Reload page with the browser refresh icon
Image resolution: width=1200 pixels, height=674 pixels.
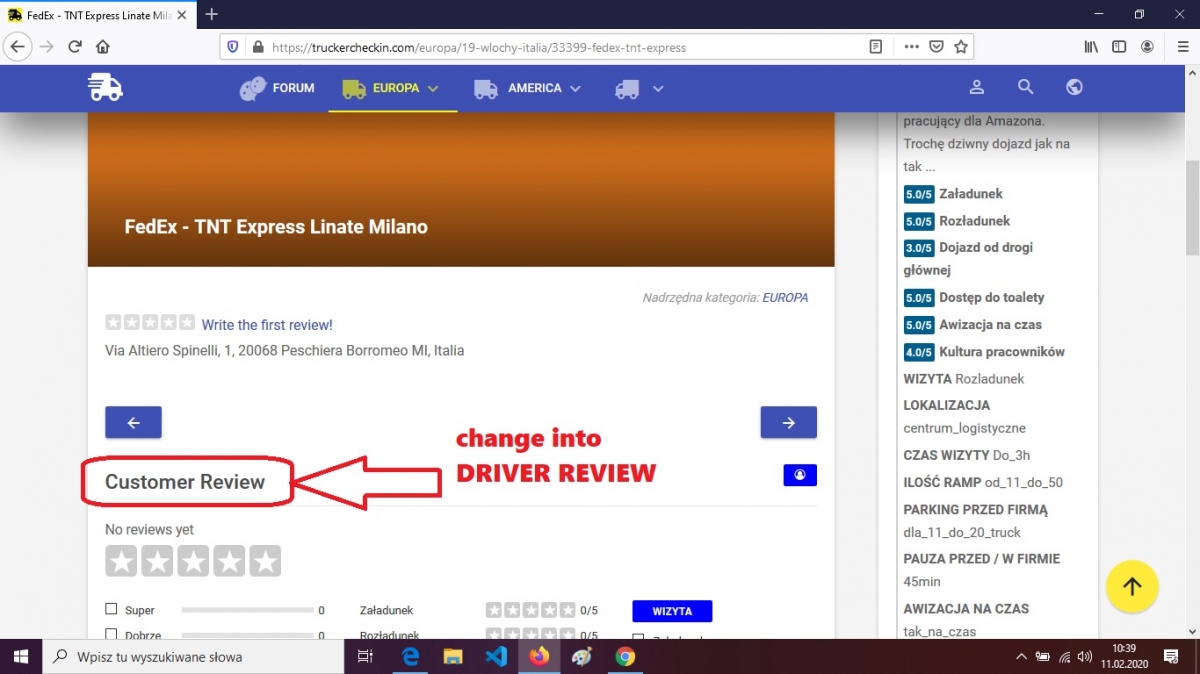coord(74,46)
